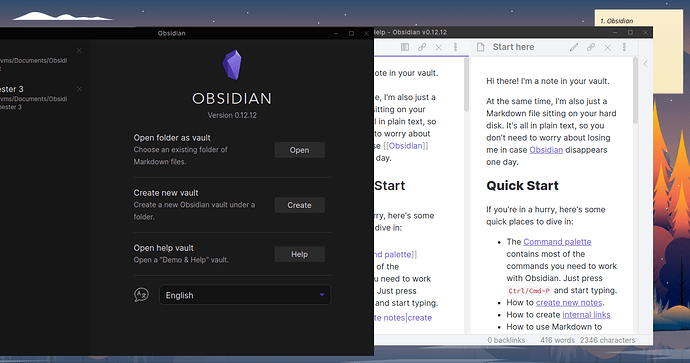Close the Help - Obsidian v0.12.12 window
Screen dimensions: 690x363
tap(645, 33)
